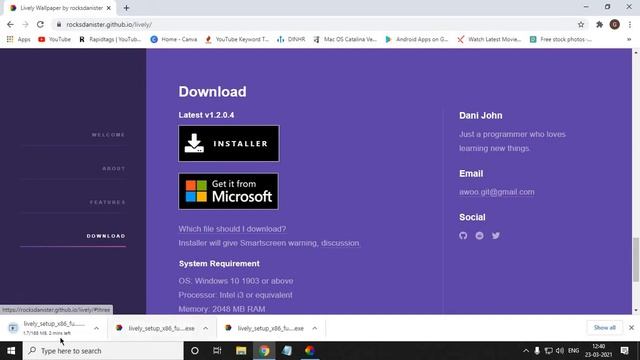The width and height of the screenshot is (640, 360).
Task: Open the Rapidtags bookmark
Action: coord(110,39)
